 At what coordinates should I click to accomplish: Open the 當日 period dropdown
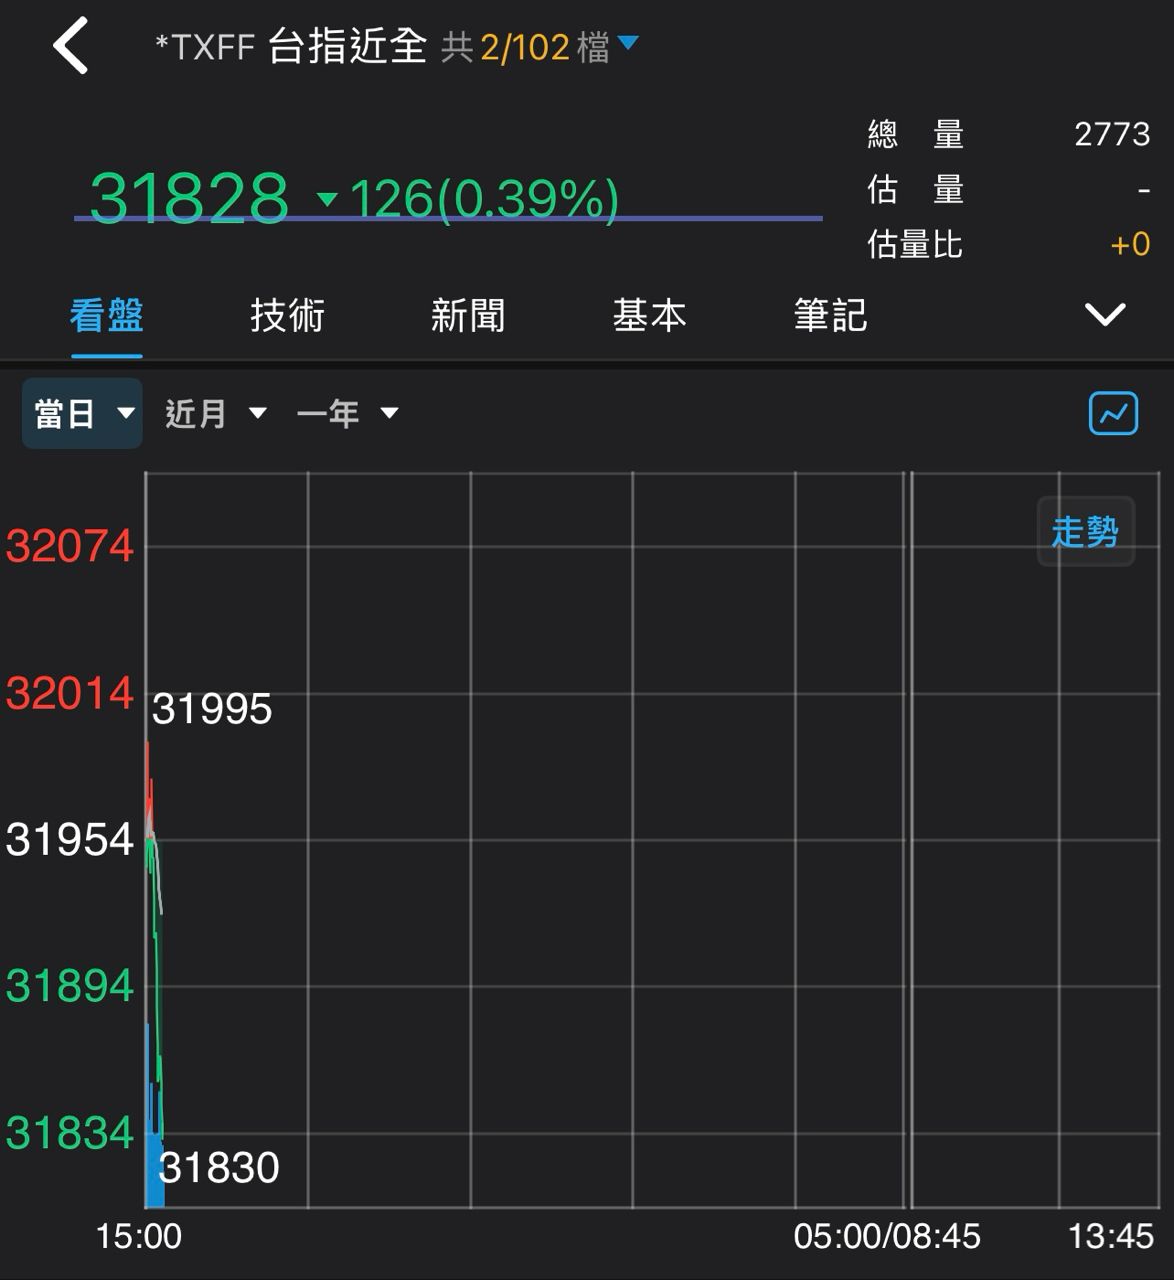point(82,413)
